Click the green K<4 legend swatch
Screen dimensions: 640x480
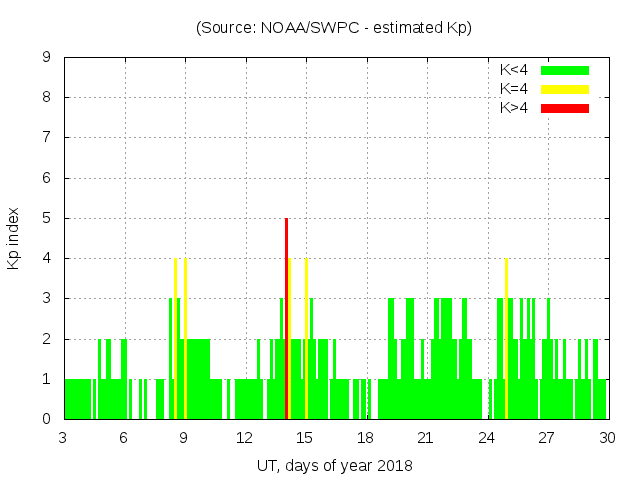pos(565,70)
